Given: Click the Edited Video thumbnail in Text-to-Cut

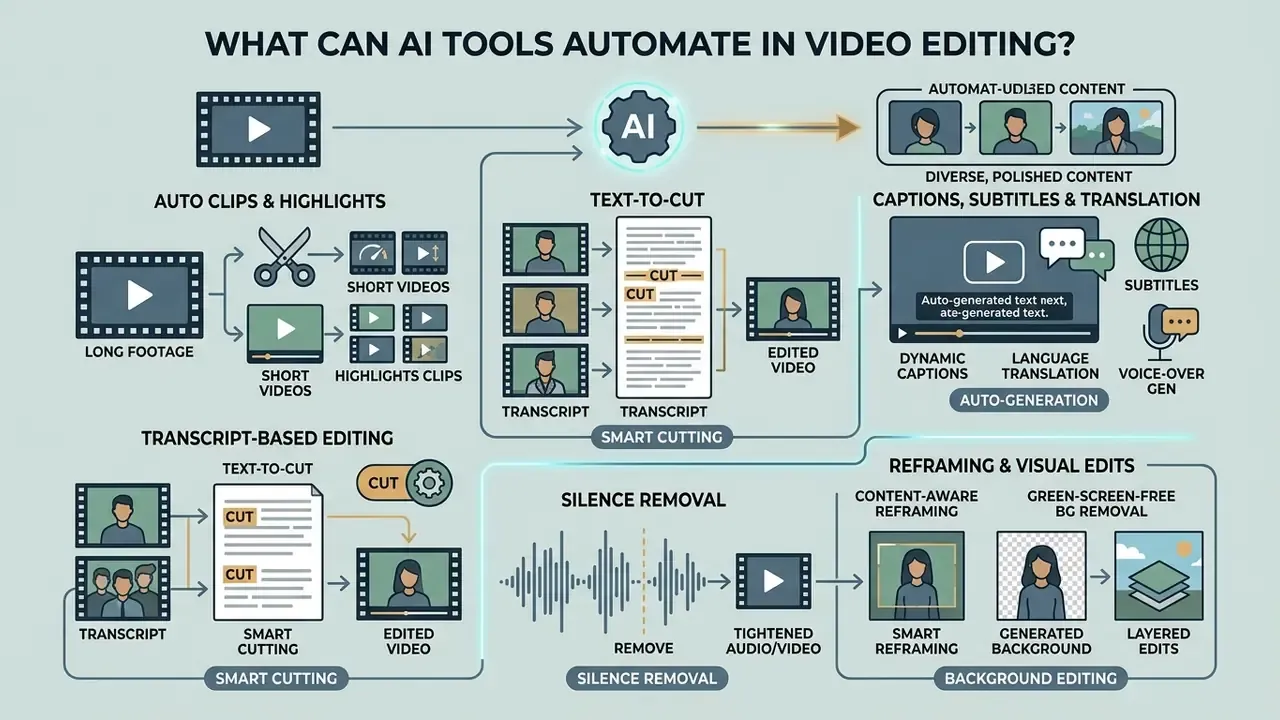Looking at the screenshot, I should coord(793,311).
